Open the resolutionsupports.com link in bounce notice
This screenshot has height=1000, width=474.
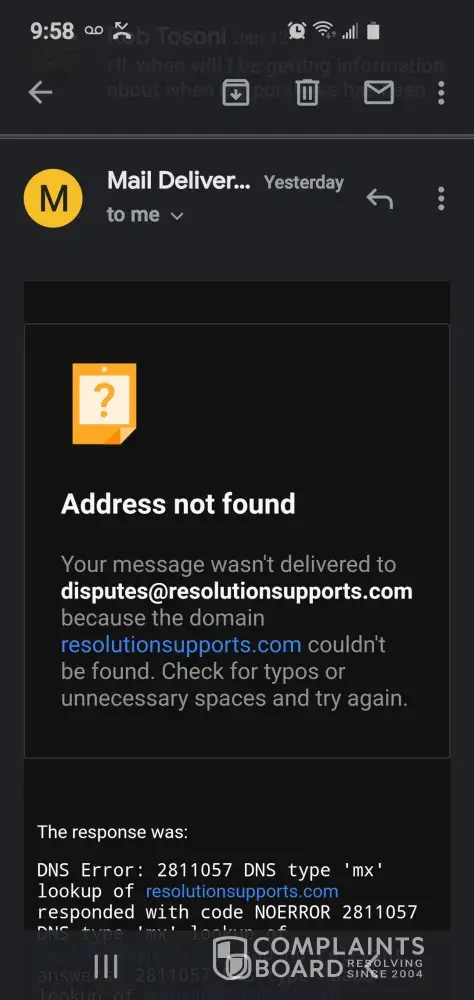tap(181, 645)
